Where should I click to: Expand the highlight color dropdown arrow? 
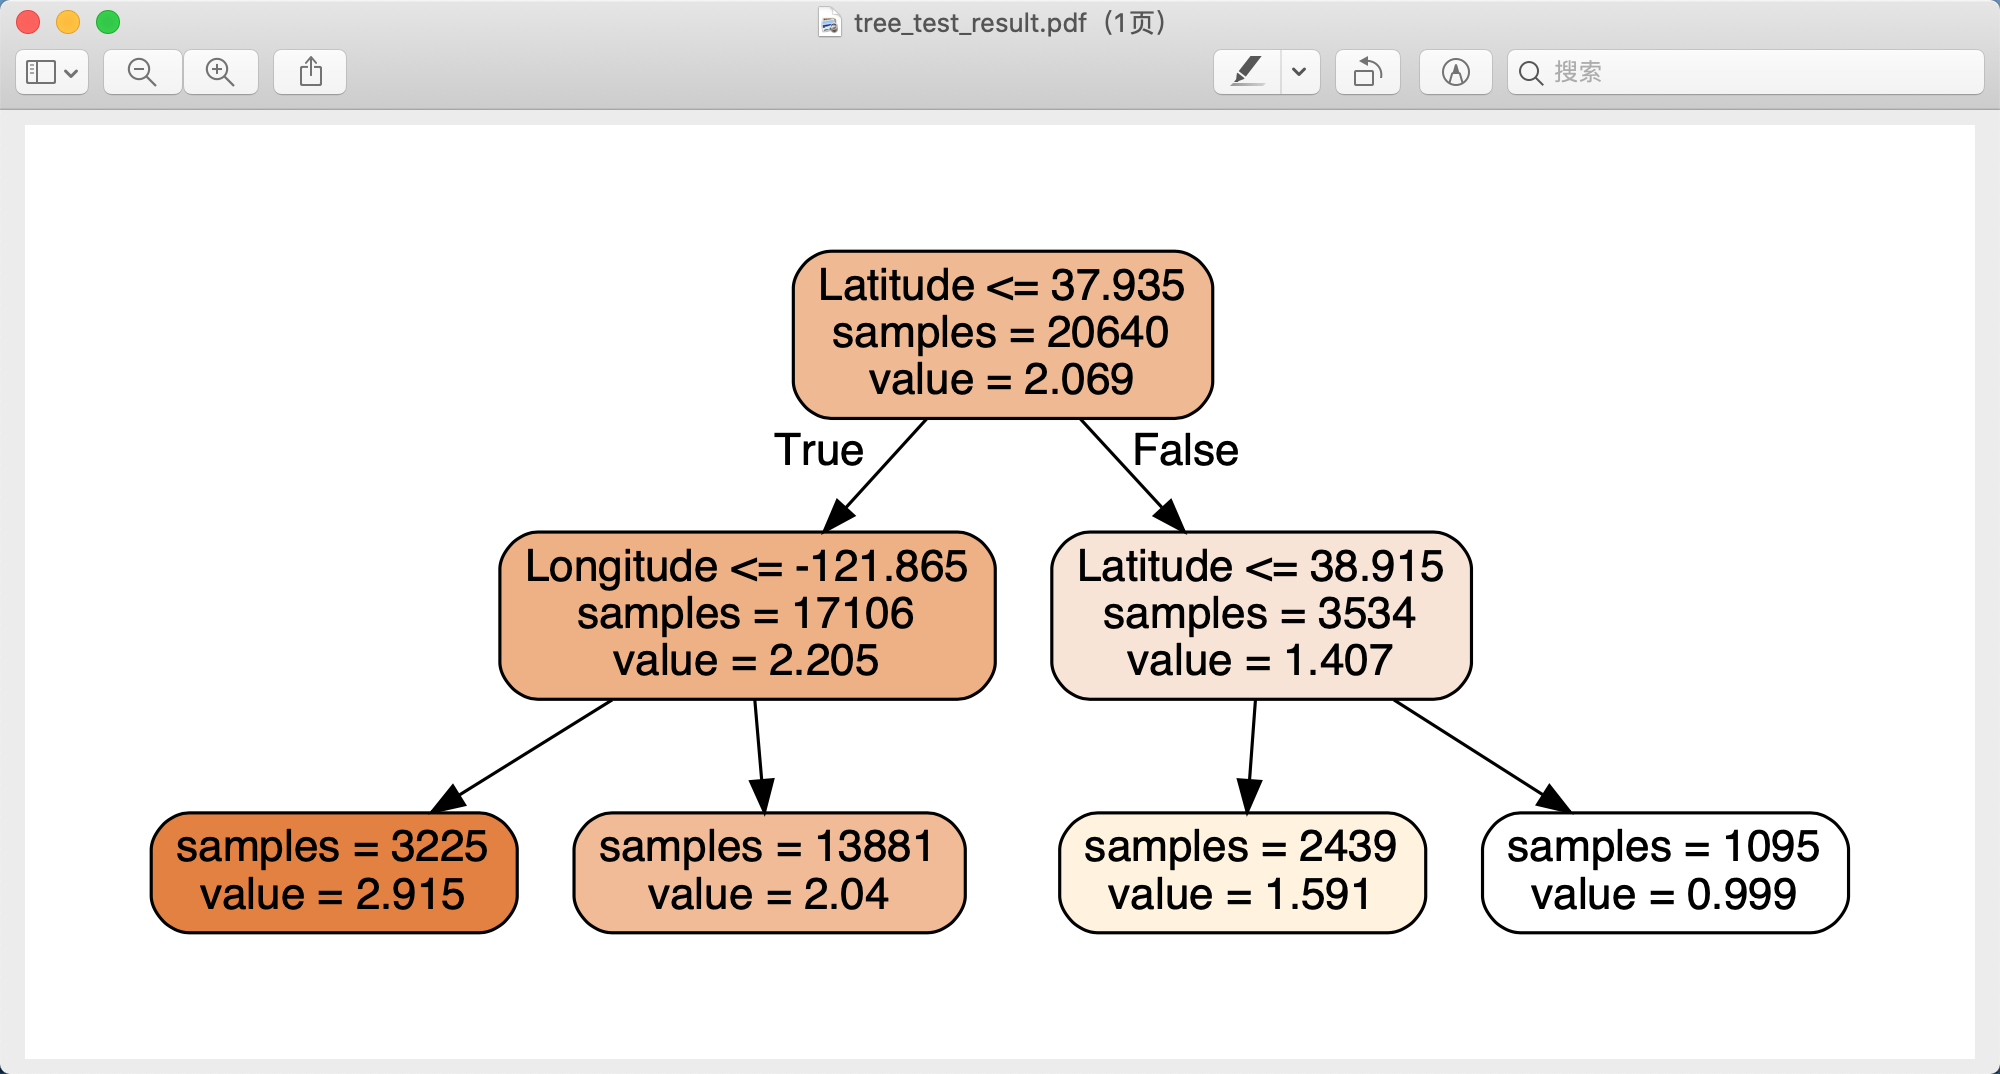tap(1300, 72)
